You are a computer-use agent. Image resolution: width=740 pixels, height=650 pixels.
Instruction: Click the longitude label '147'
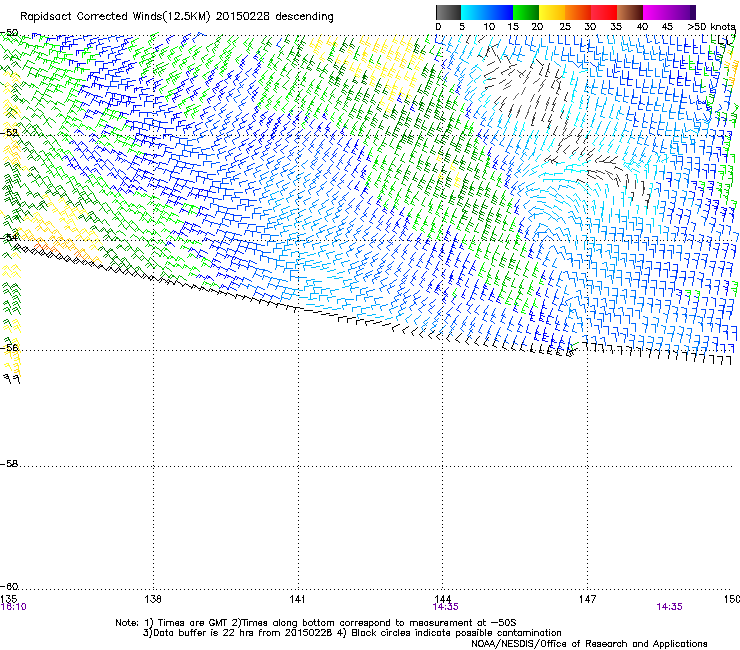pyautogui.click(x=588, y=599)
